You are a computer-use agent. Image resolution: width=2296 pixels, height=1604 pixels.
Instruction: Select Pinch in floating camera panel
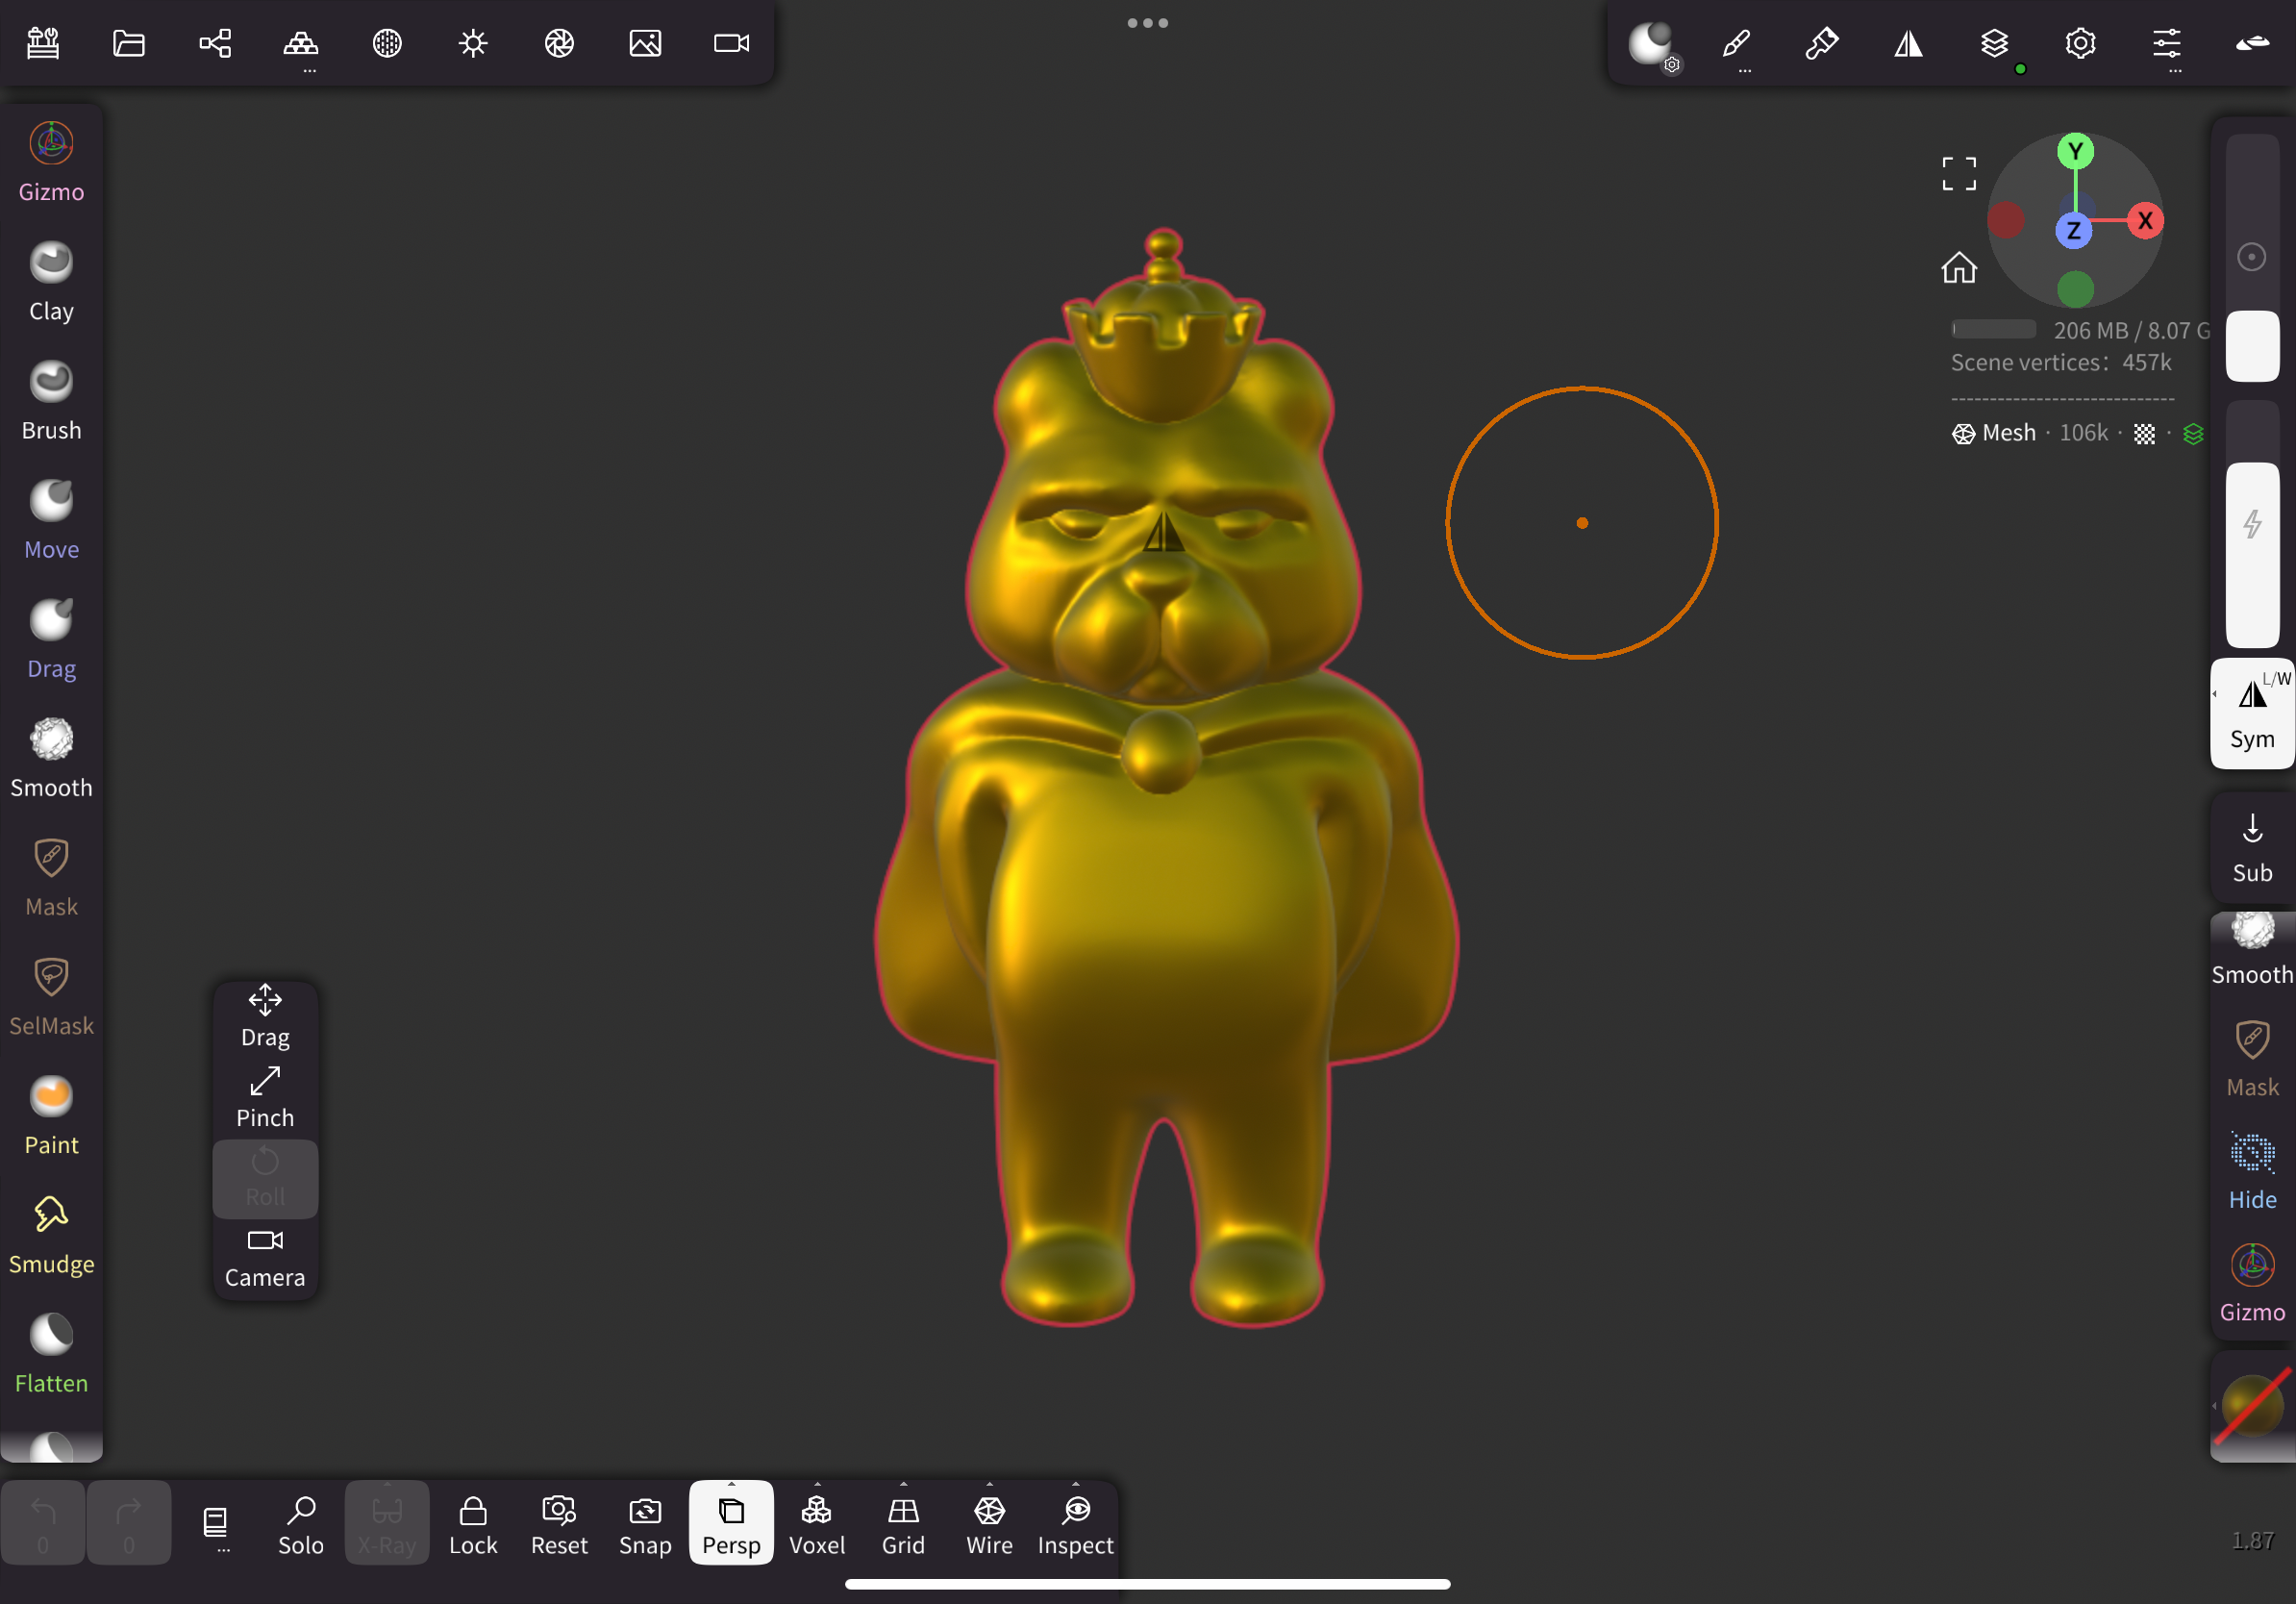[265, 1098]
